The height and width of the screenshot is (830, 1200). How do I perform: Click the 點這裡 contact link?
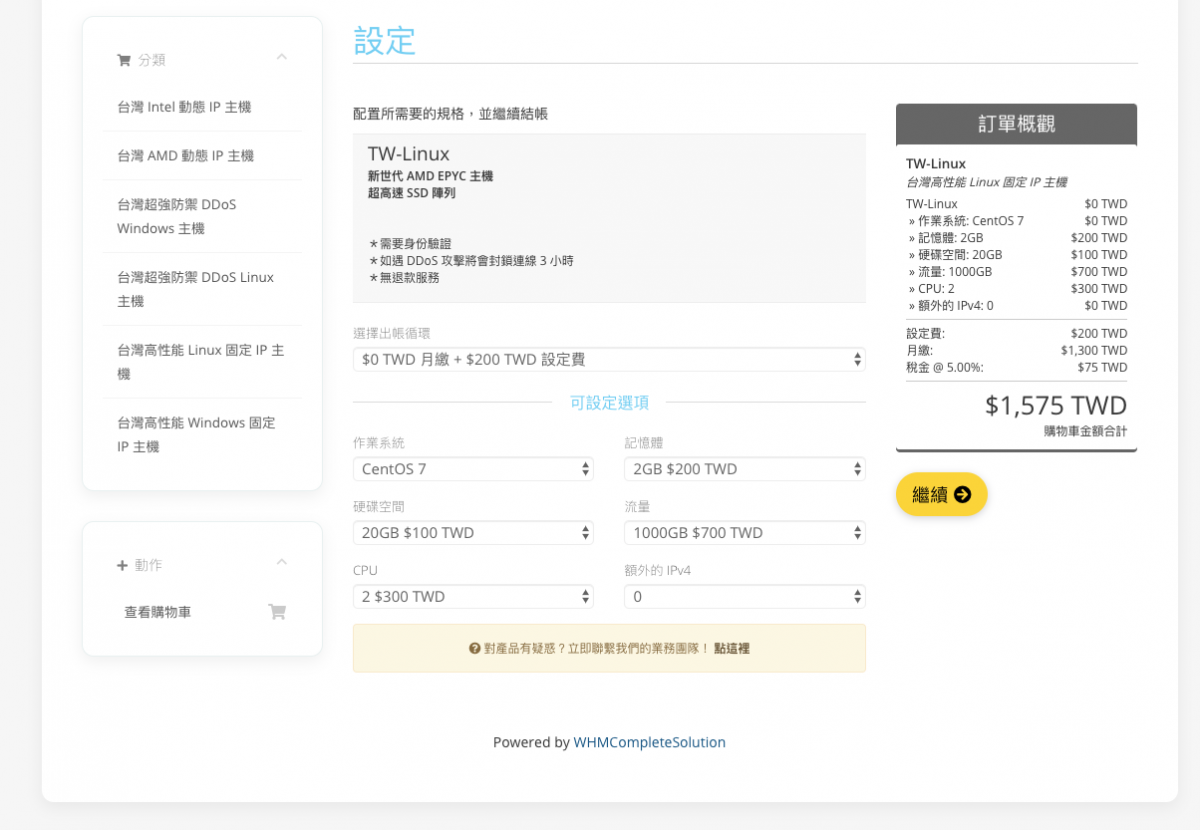tap(731, 648)
